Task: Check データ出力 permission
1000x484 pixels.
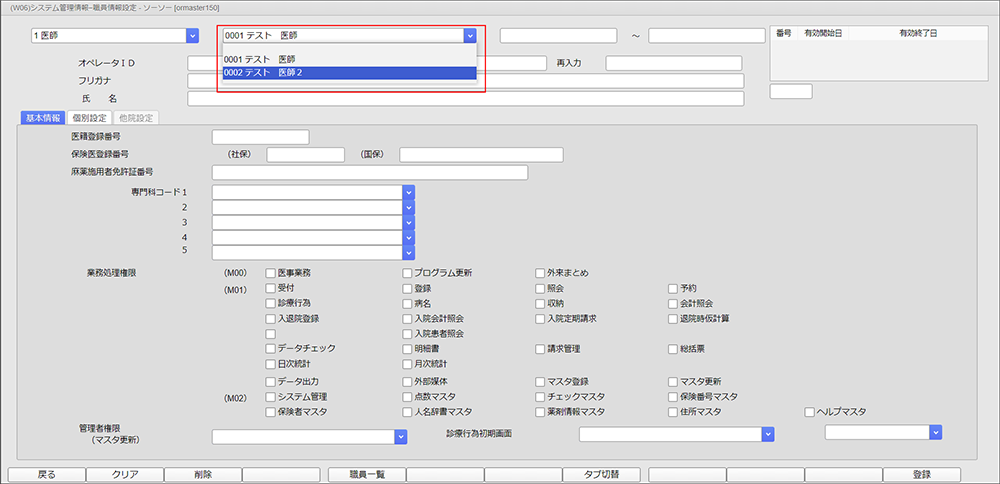Action: 270,382
